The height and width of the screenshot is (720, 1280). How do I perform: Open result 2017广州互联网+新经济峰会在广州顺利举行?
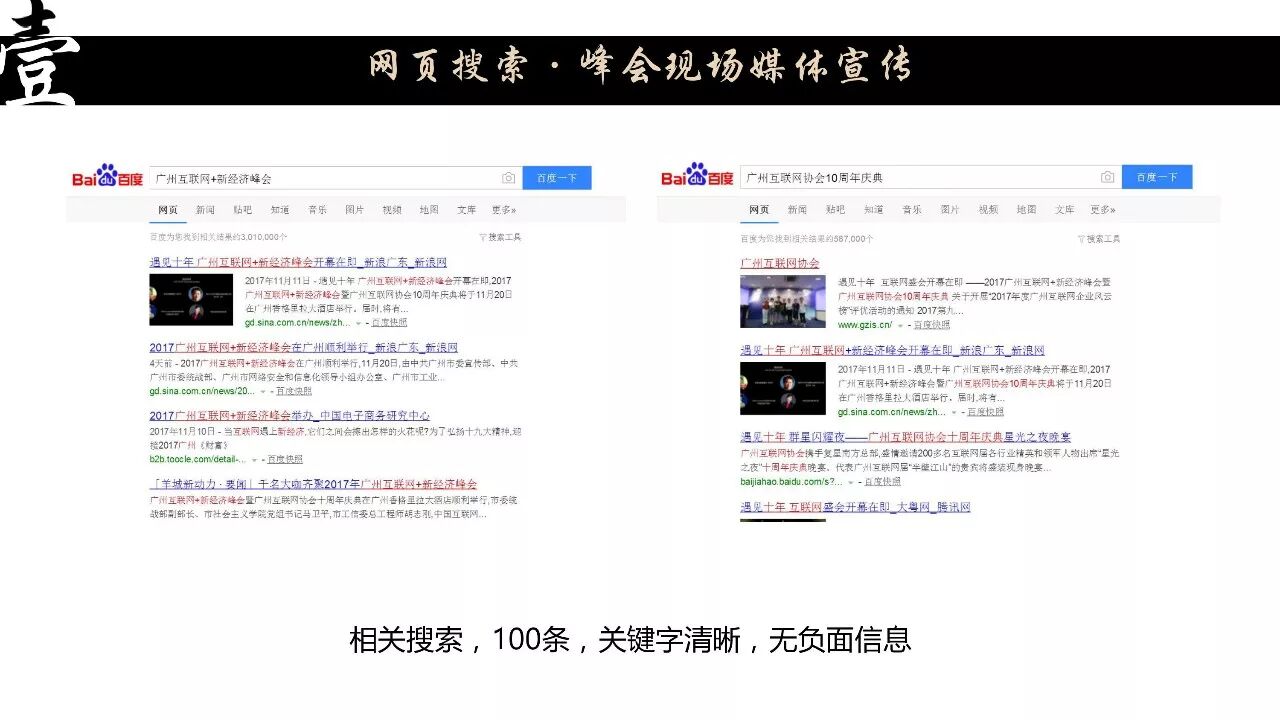[304, 347]
